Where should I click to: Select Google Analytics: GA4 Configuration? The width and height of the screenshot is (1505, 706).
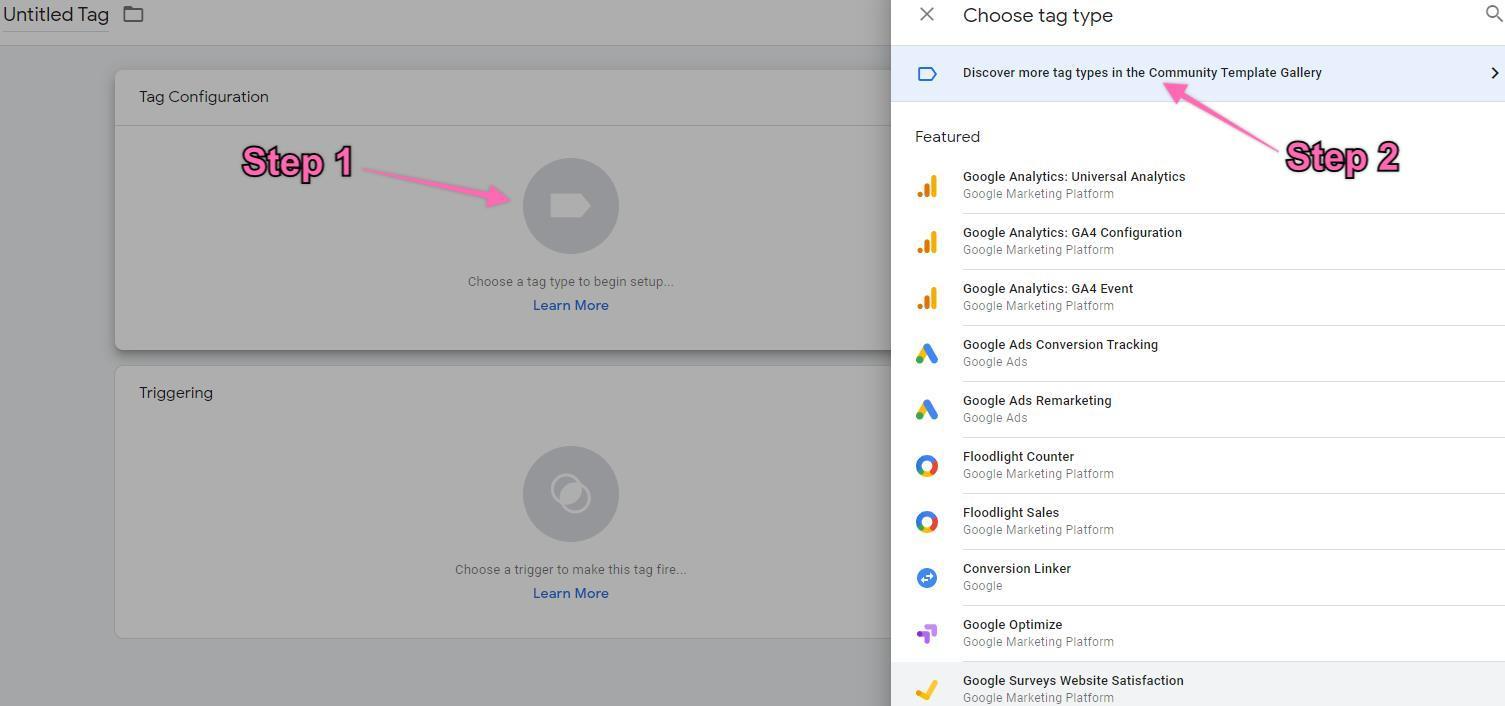point(1072,240)
